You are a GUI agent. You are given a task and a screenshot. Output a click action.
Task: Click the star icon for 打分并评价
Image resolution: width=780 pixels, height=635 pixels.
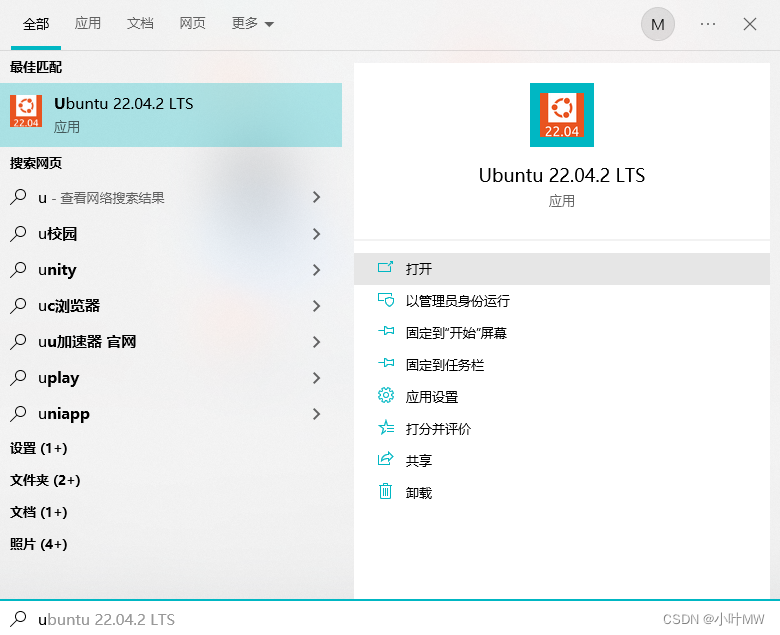(386, 428)
